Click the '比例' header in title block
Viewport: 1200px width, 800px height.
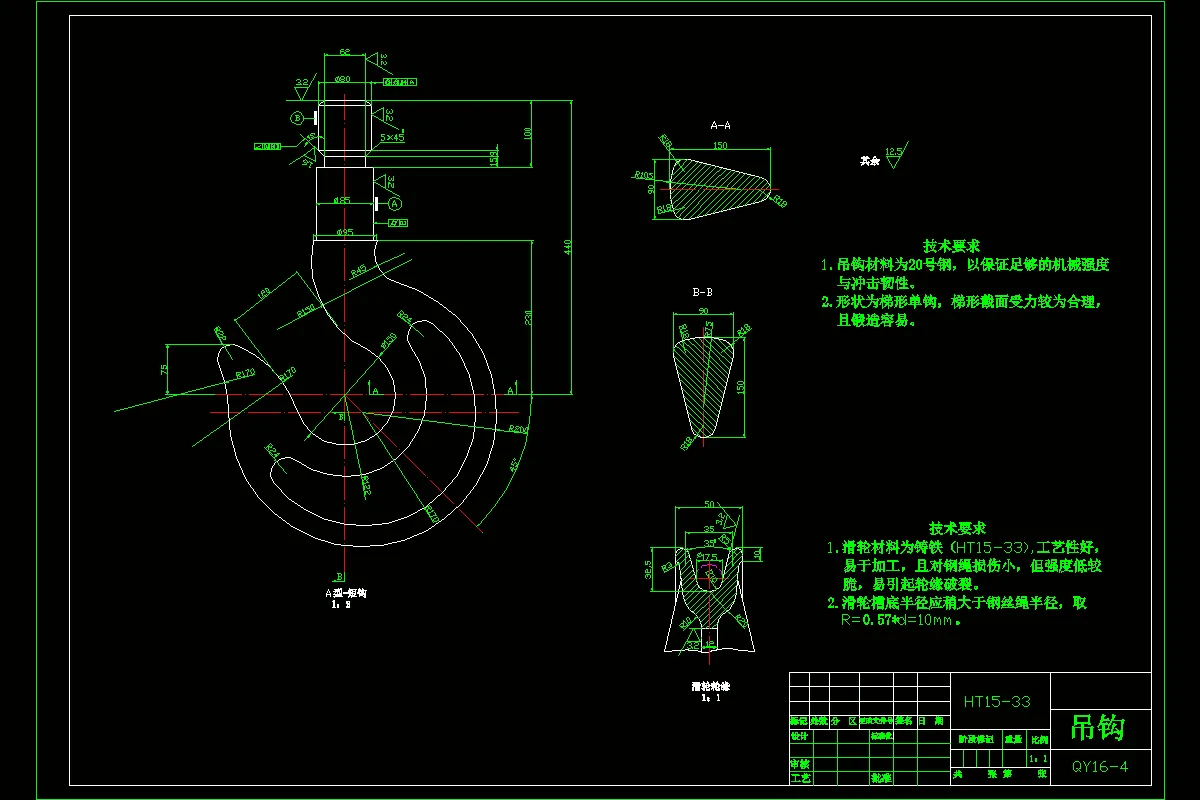pyautogui.click(x=1039, y=741)
